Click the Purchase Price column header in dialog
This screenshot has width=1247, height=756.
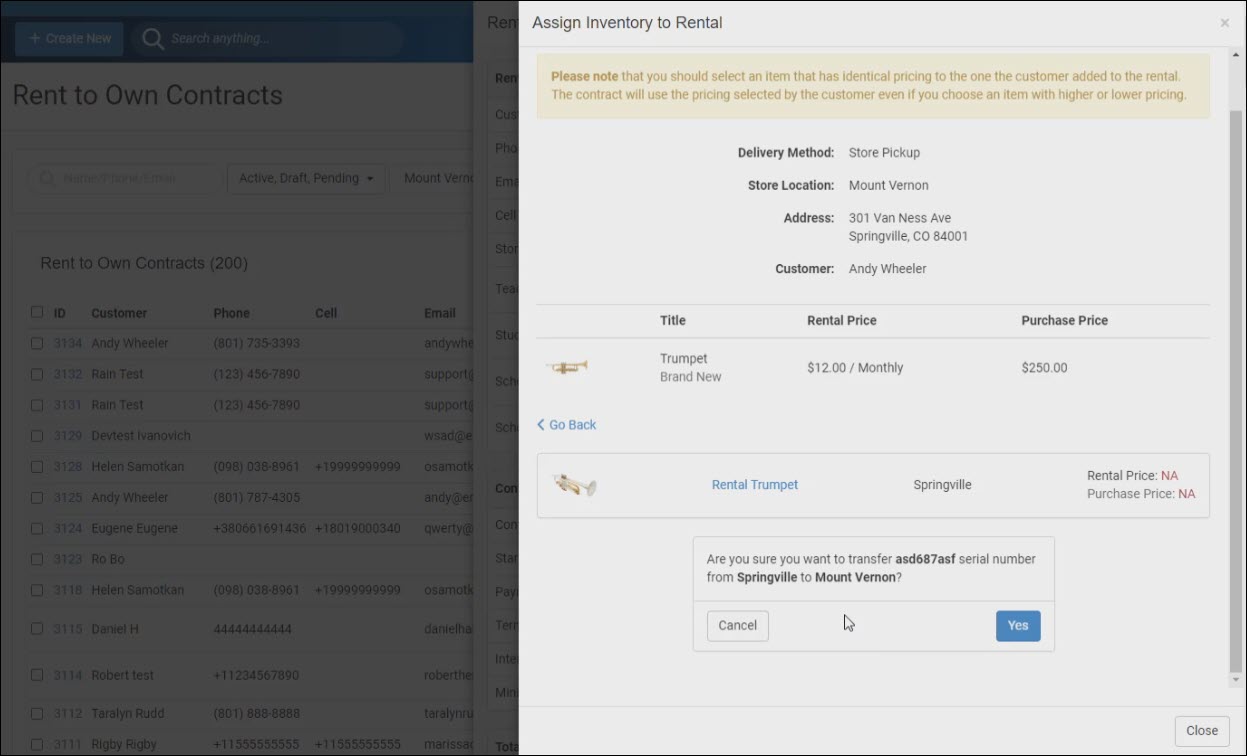coord(1064,321)
